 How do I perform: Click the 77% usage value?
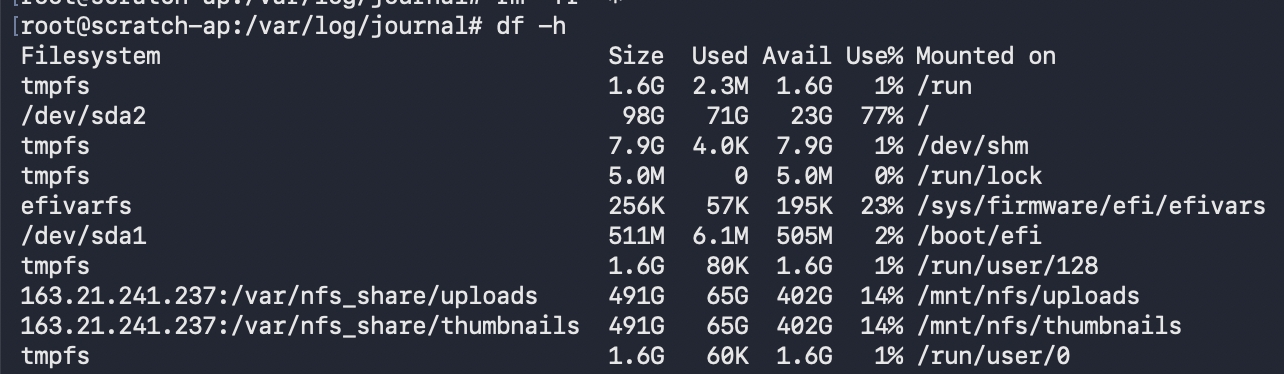(x=881, y=116)
